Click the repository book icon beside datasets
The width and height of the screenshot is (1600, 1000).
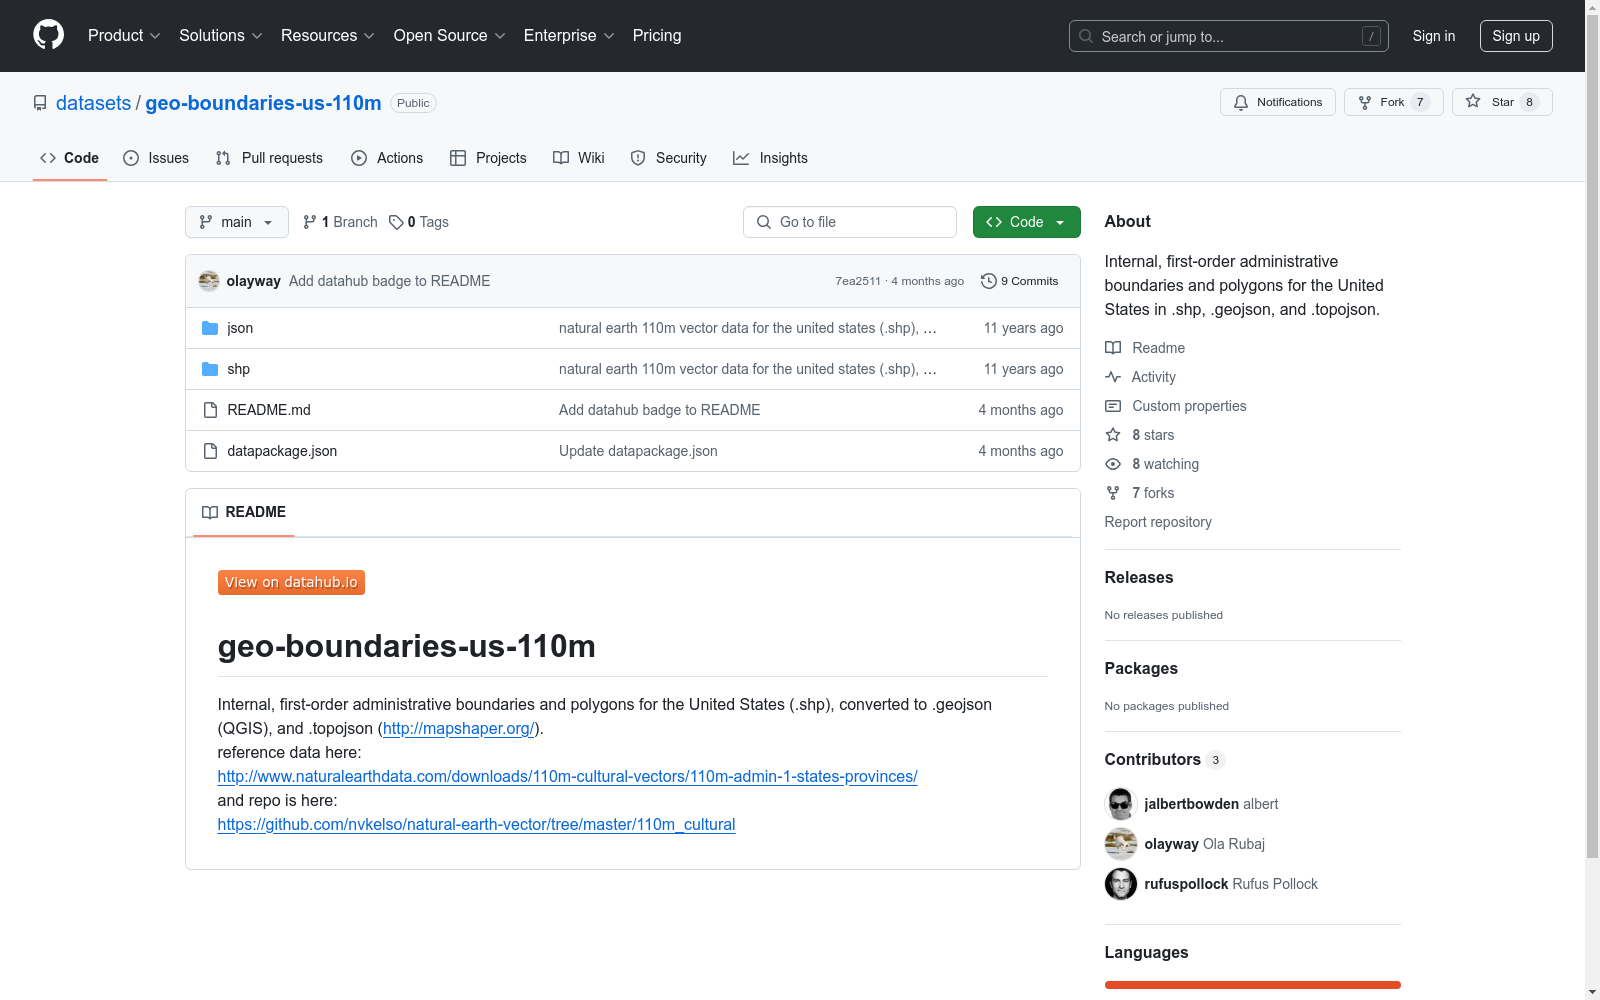pos(40,103)
